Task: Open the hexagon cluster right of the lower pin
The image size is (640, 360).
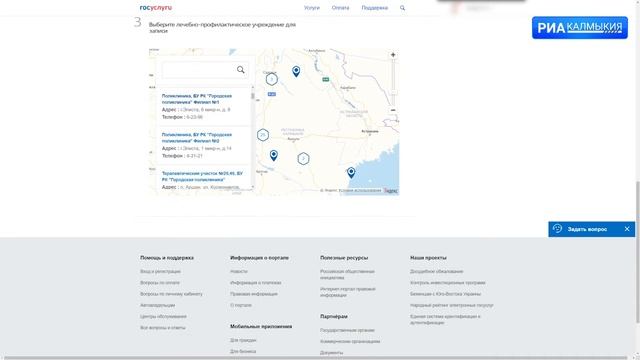Action: [303, 158]
